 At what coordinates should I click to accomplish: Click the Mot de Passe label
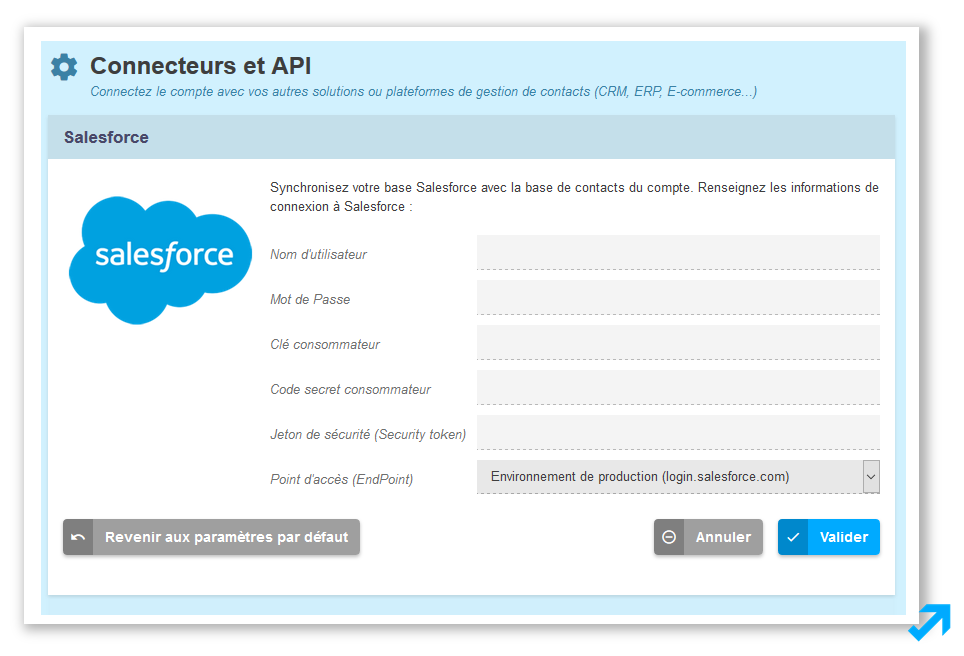click(310, 299)
